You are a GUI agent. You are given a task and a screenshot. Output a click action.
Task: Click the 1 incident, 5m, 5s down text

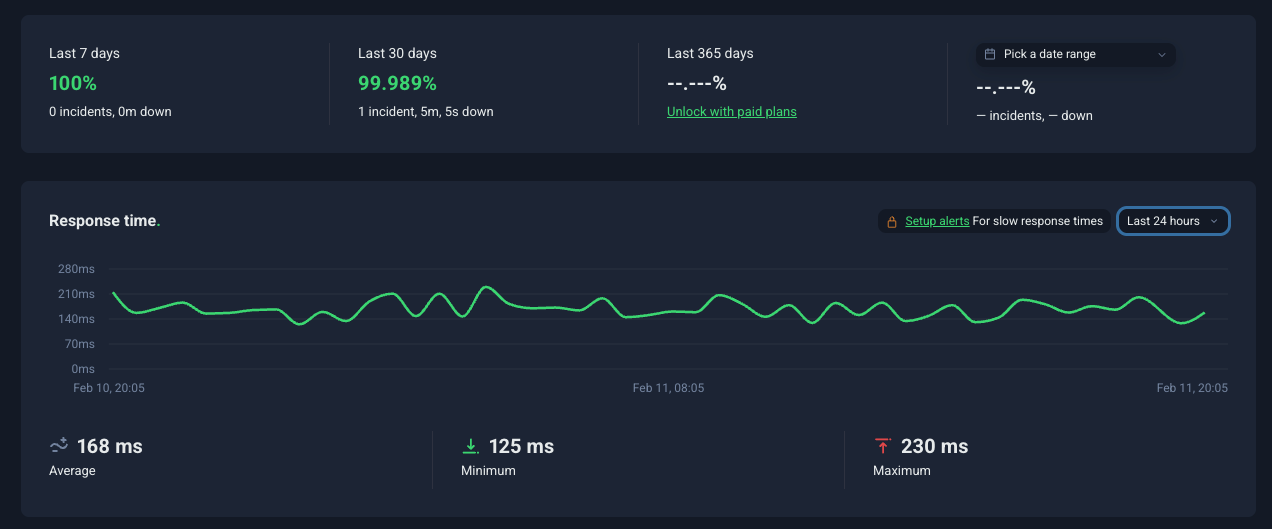[x=425, y=112]
